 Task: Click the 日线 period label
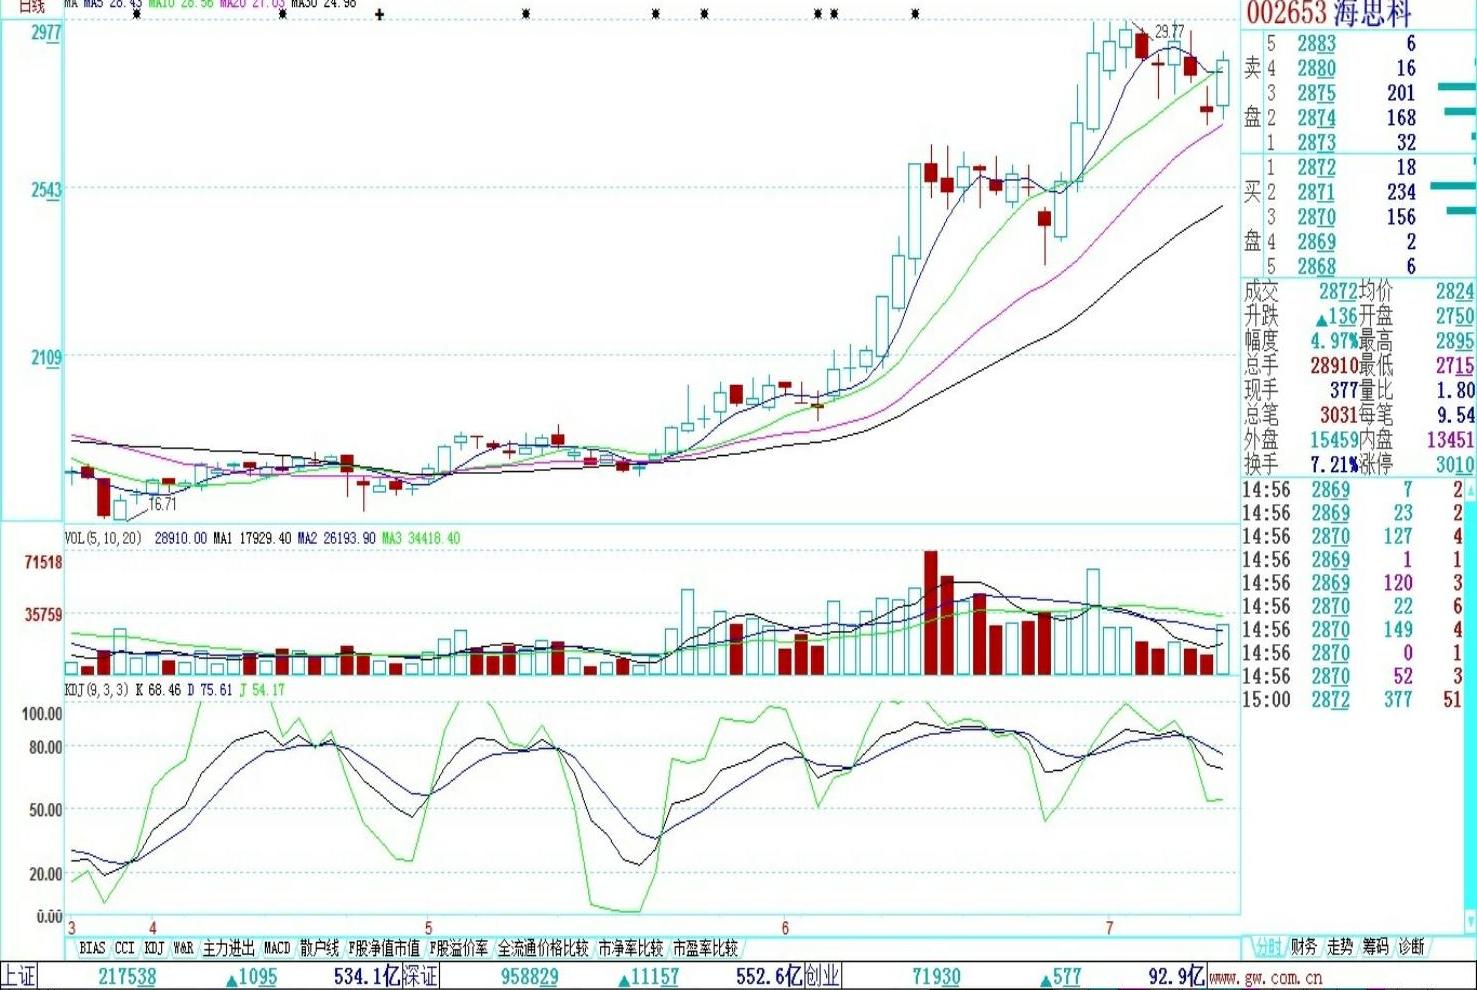point(31,6)
